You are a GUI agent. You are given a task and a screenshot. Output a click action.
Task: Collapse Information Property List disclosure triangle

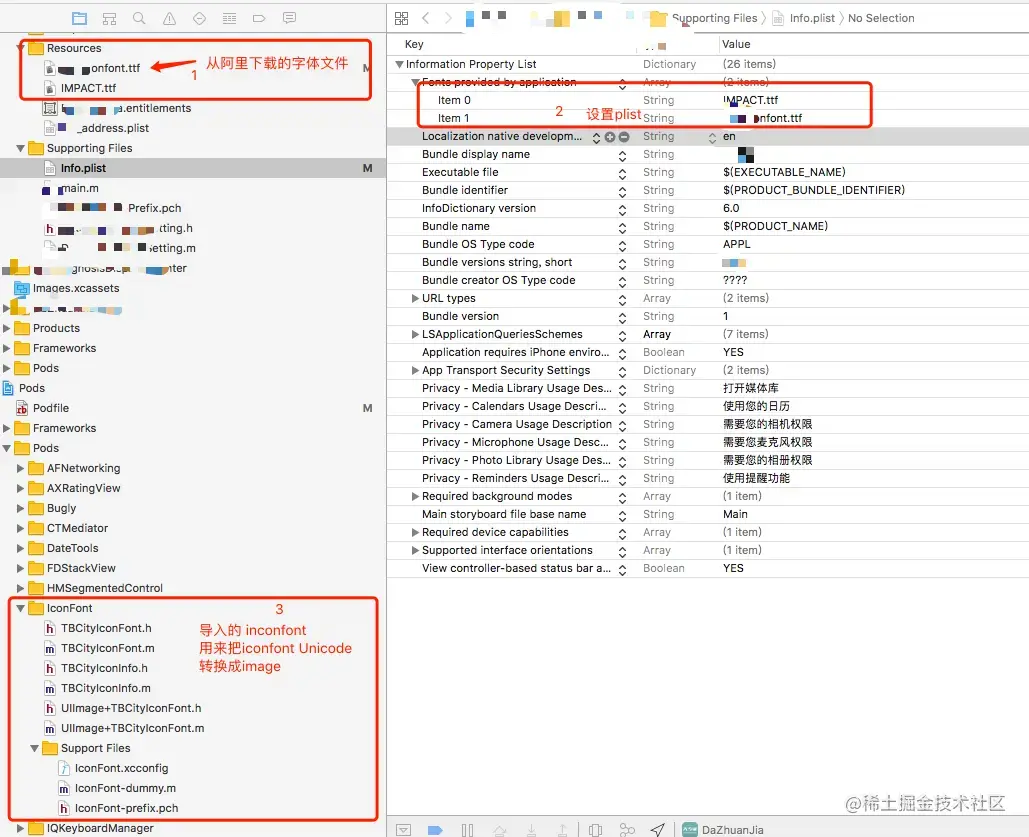click(399, 64)
